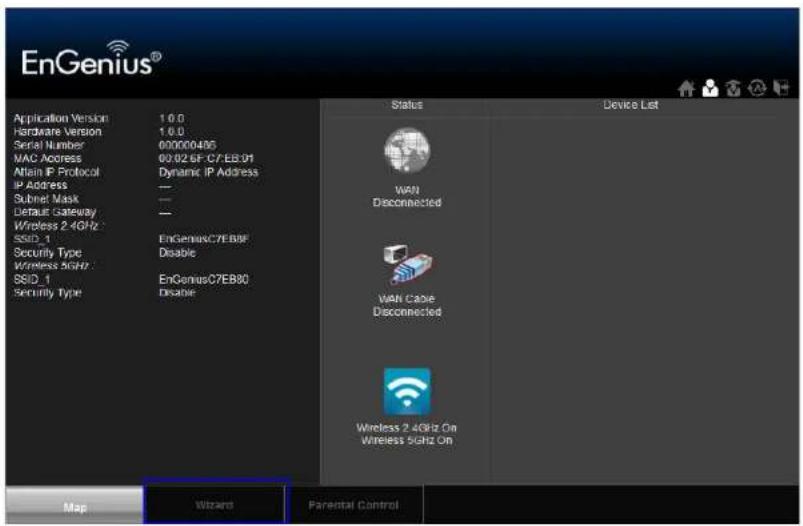Screen dimensions: 803x526
Task: Select the WAN globe status icon
Action: point(407,151)
